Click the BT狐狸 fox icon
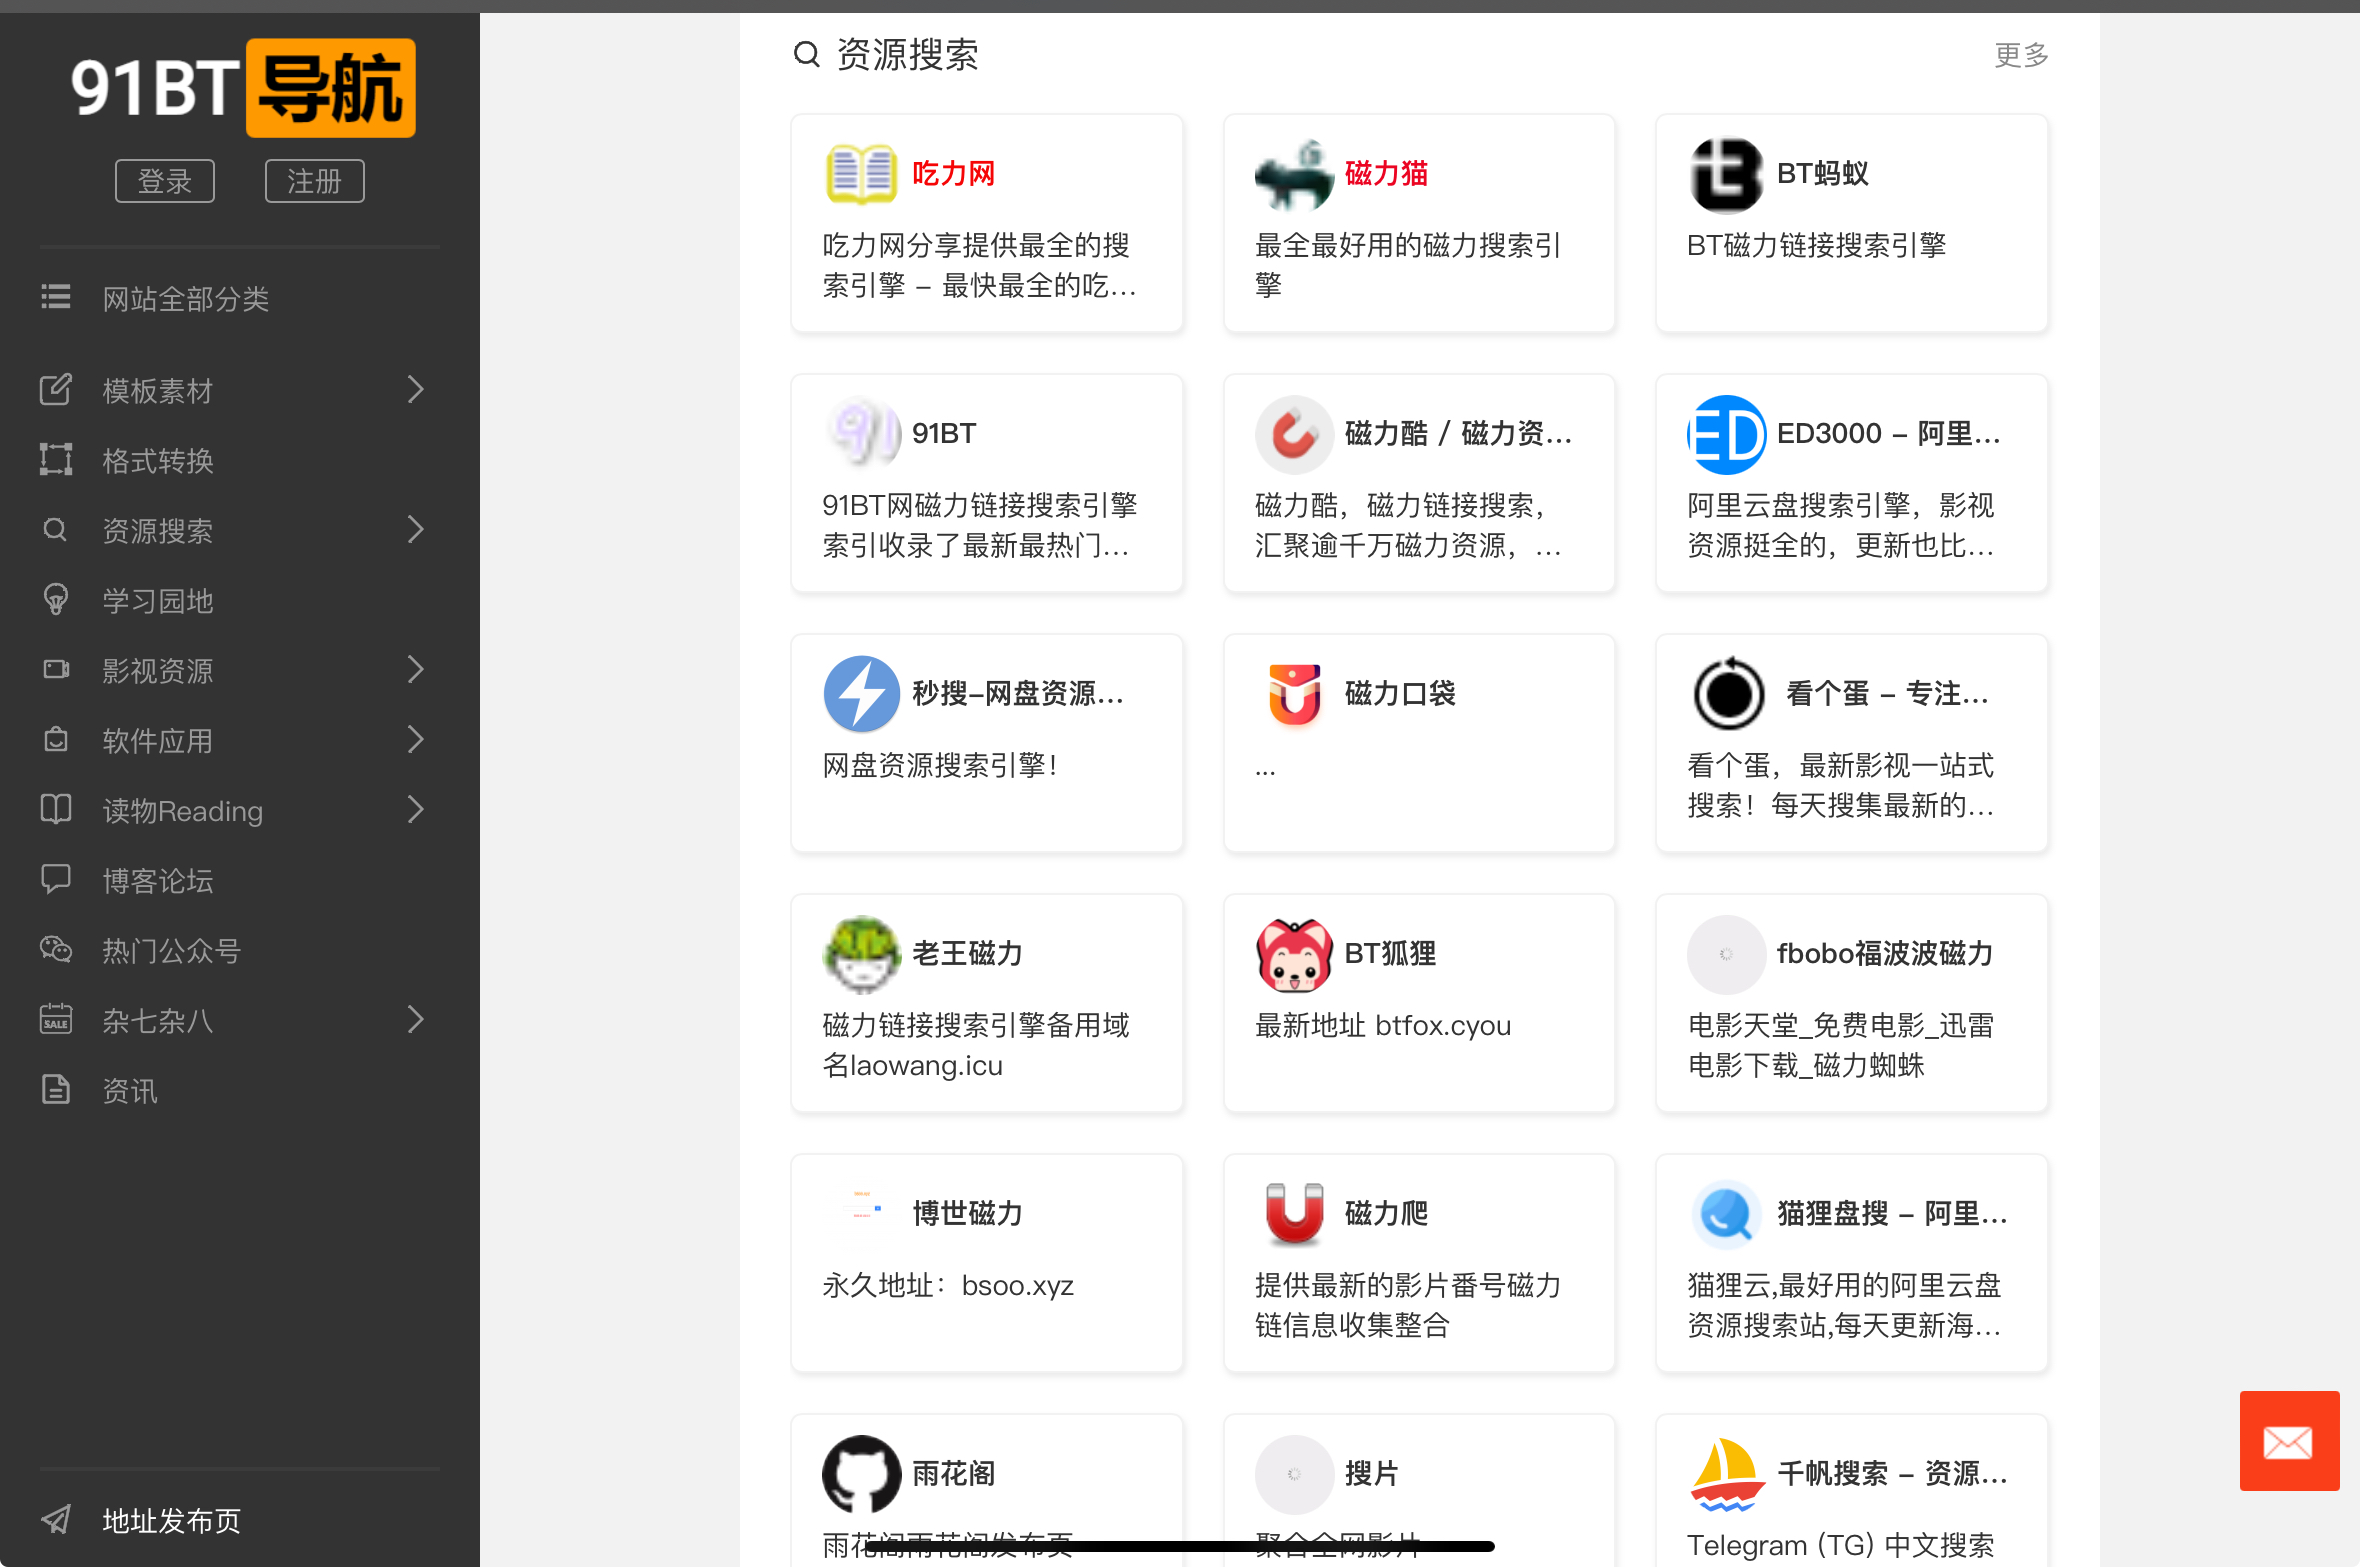 (1294, 954)
